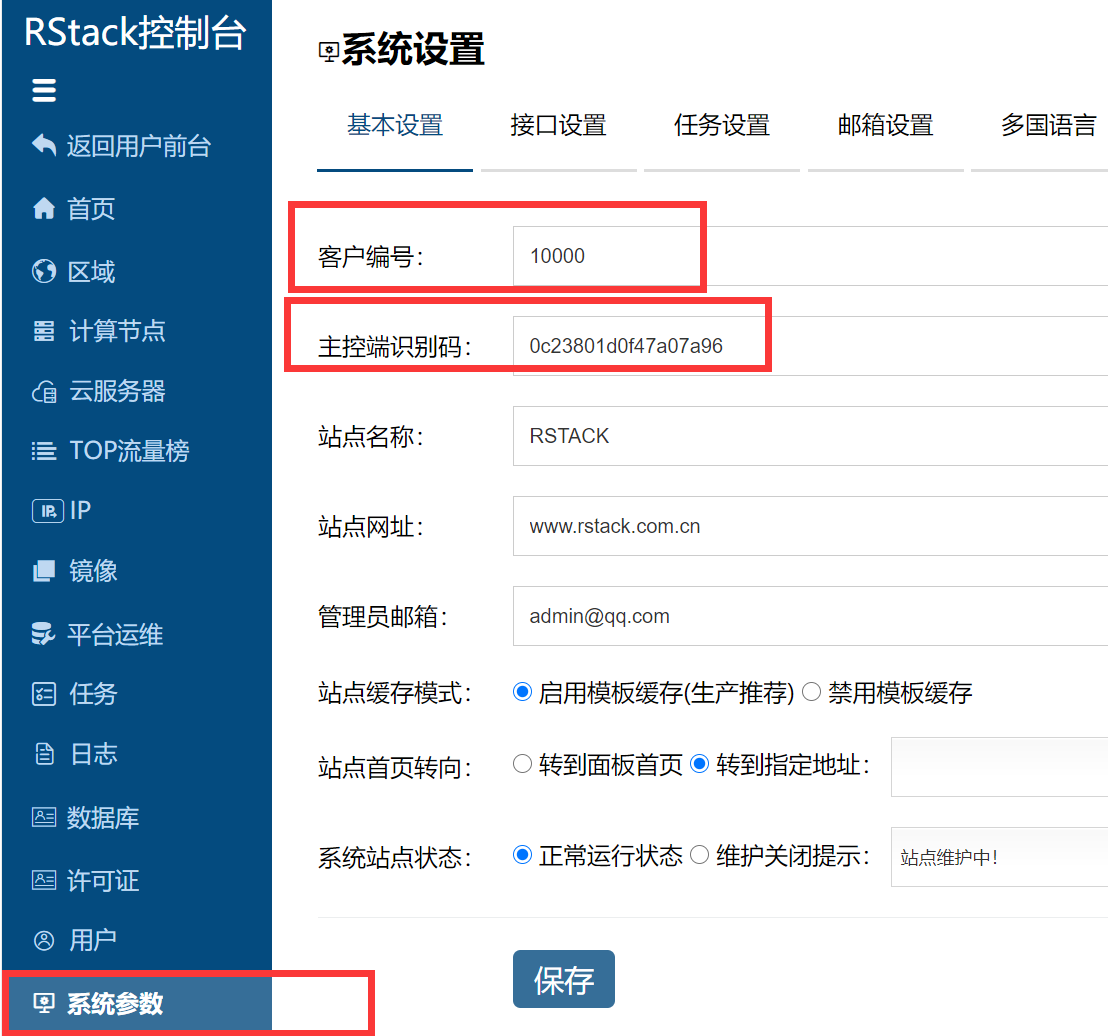This screenshot has height=1036, width=1108.
Task: Focus the 客户编号 input field
Action: tap(811, 256)
